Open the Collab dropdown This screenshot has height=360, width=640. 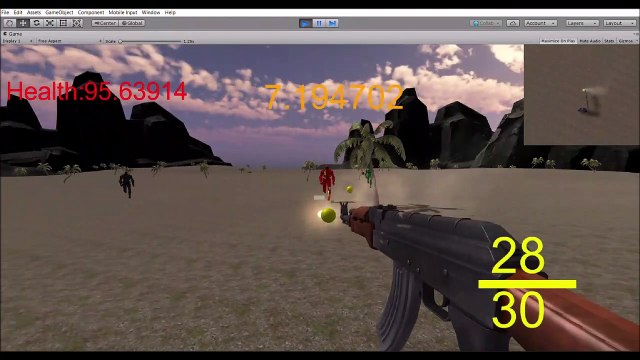point(486,23)
